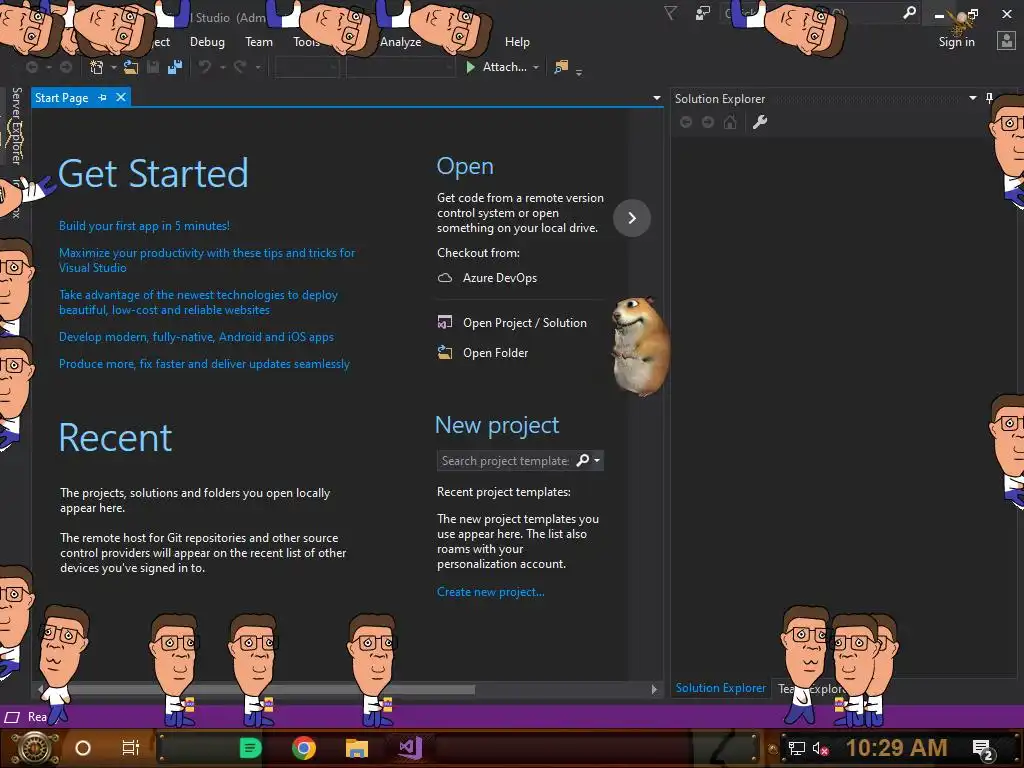
Task: Select the Start Page tab
Action: pyautogui.click(x=61, y=97)
